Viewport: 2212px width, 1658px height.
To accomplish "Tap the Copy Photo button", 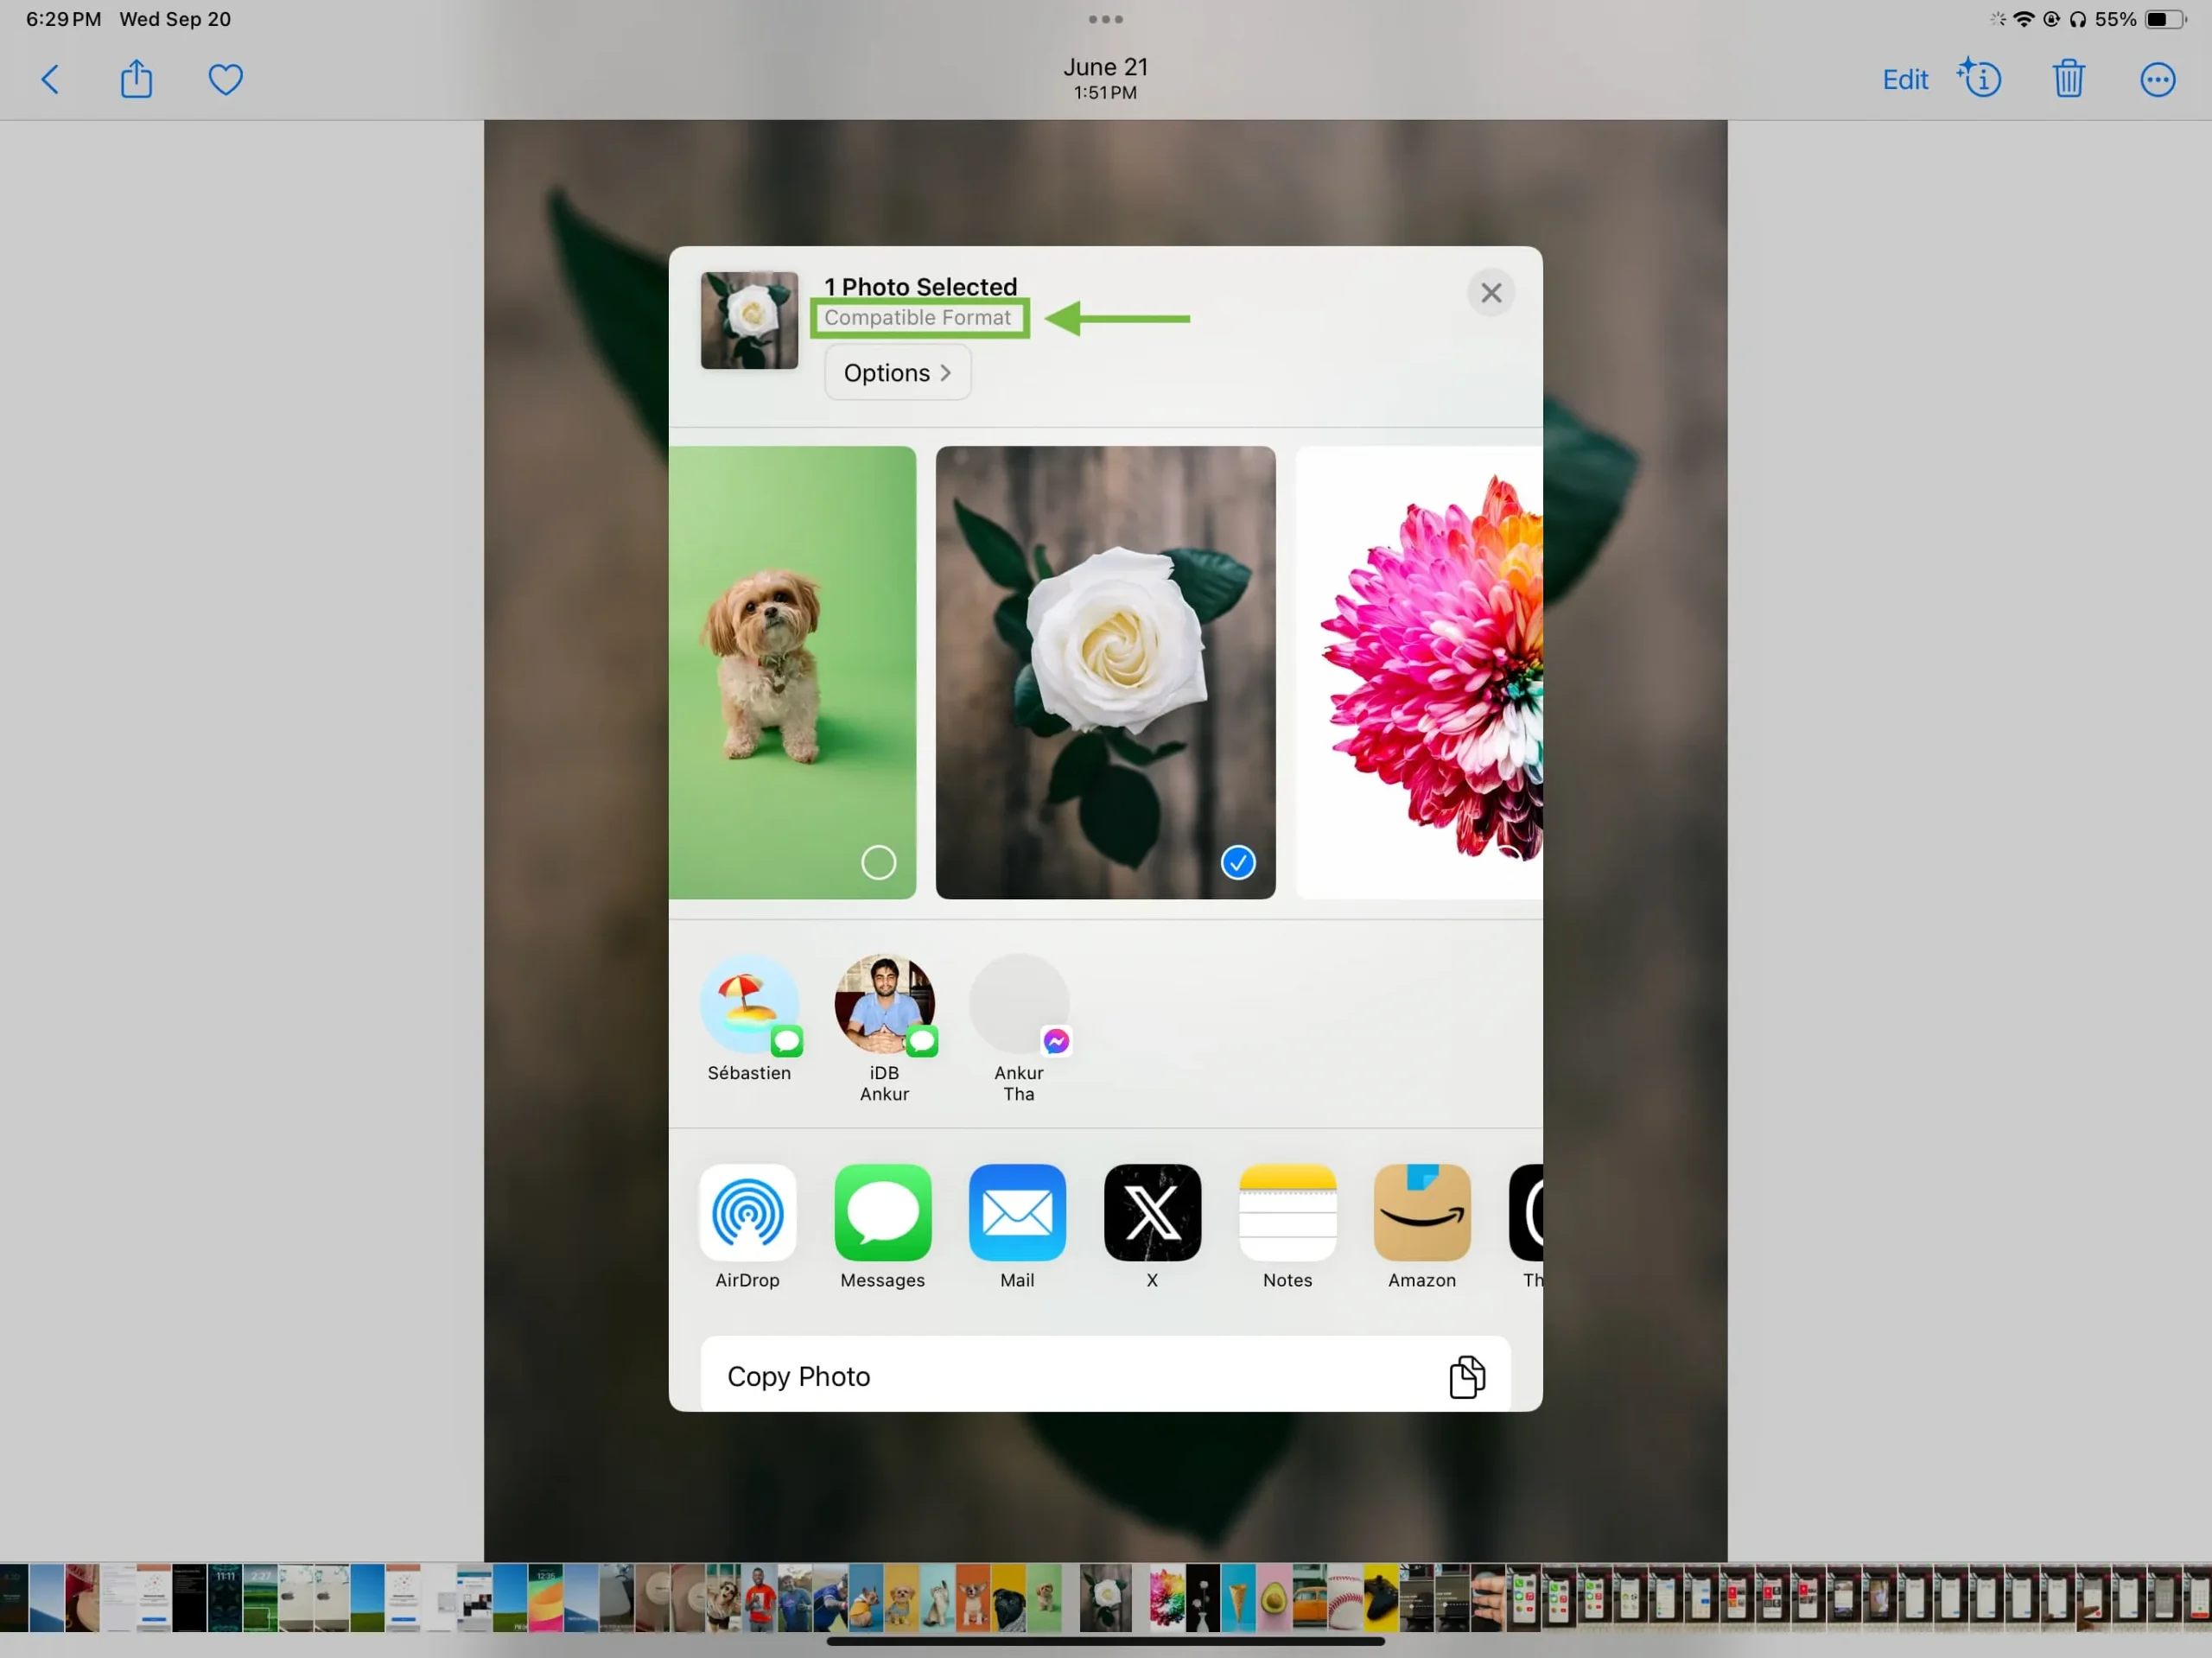I will [1106, 1375].
